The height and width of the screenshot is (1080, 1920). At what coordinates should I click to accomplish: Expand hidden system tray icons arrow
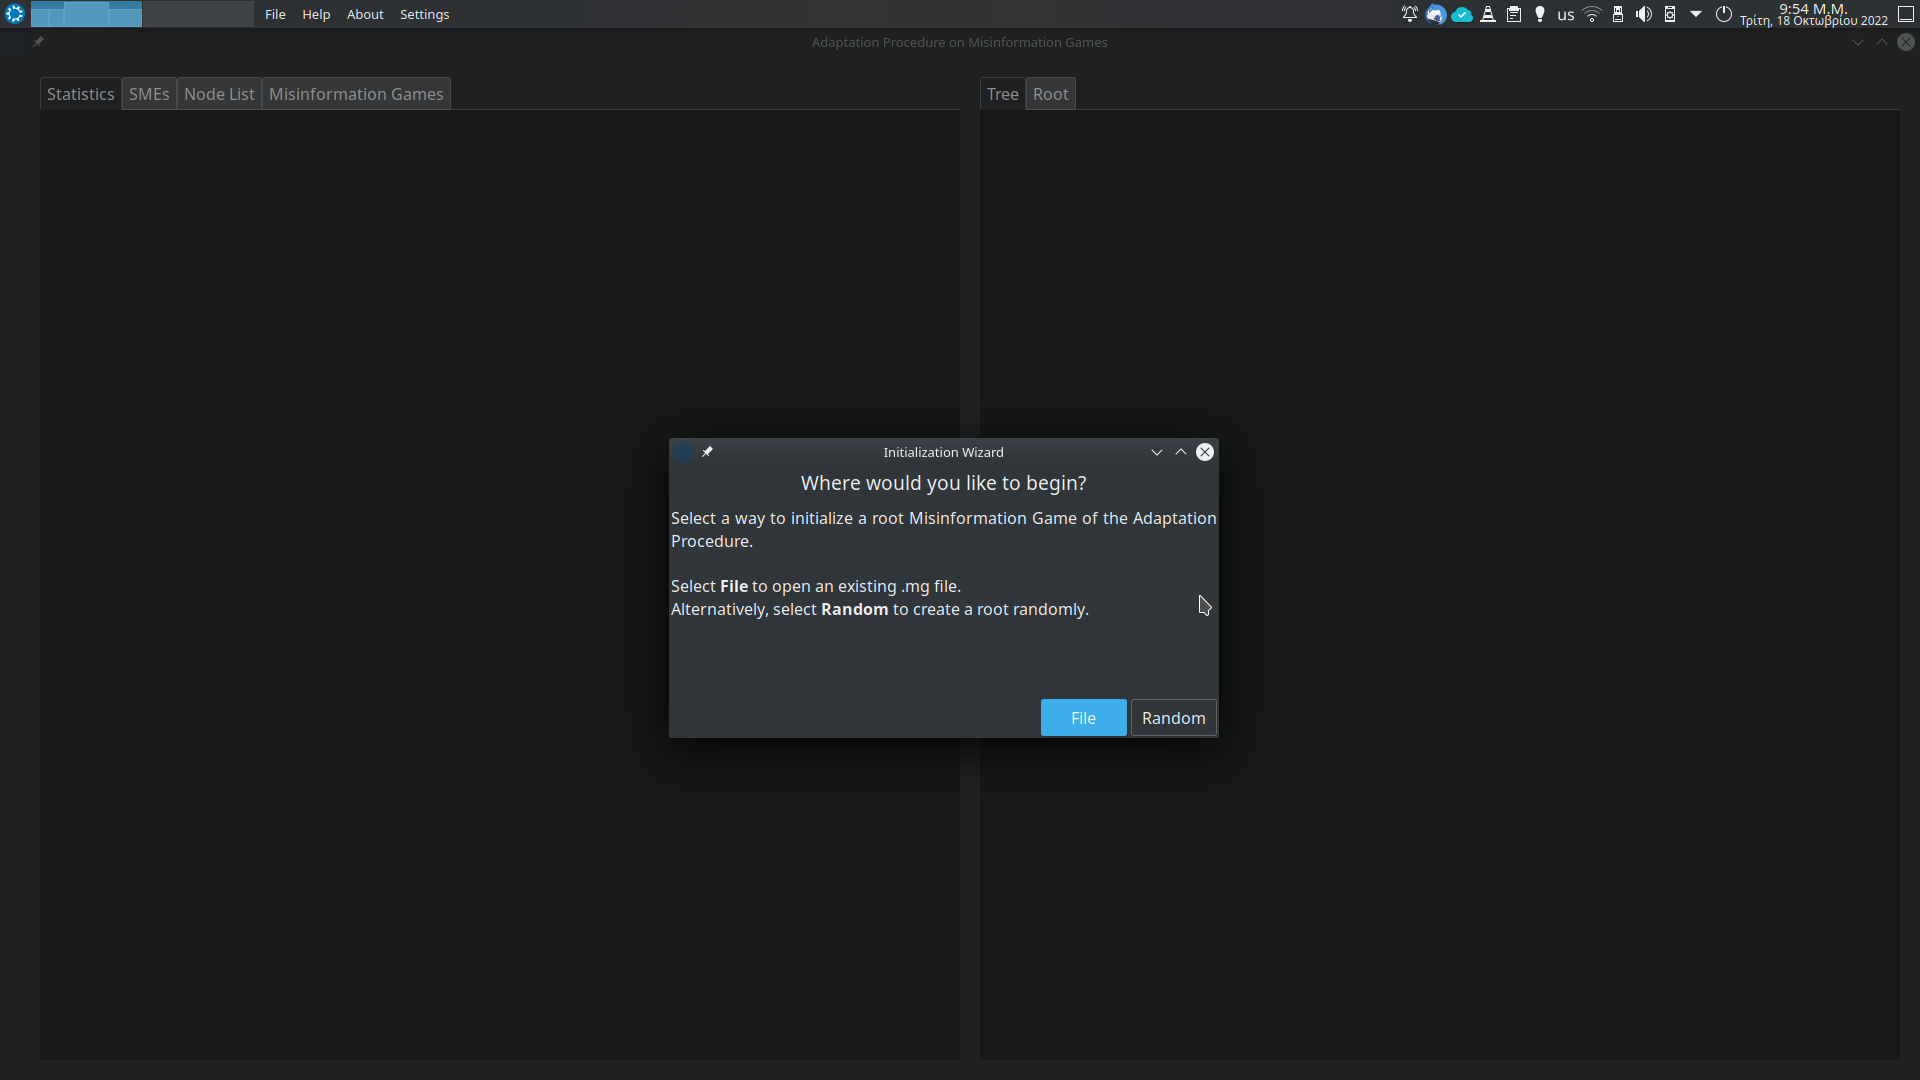click(x=1696, y=14)
